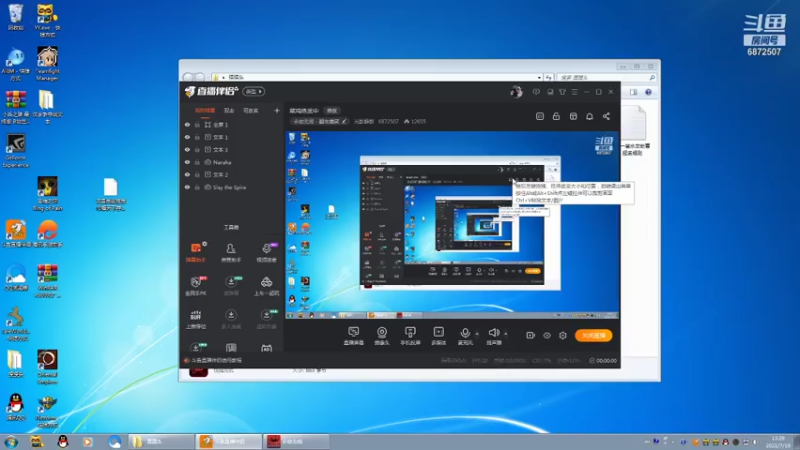This screenshot has width=800, height=450.
Task: Open the unlock icon in stream header
Action: tap(556, 116)
